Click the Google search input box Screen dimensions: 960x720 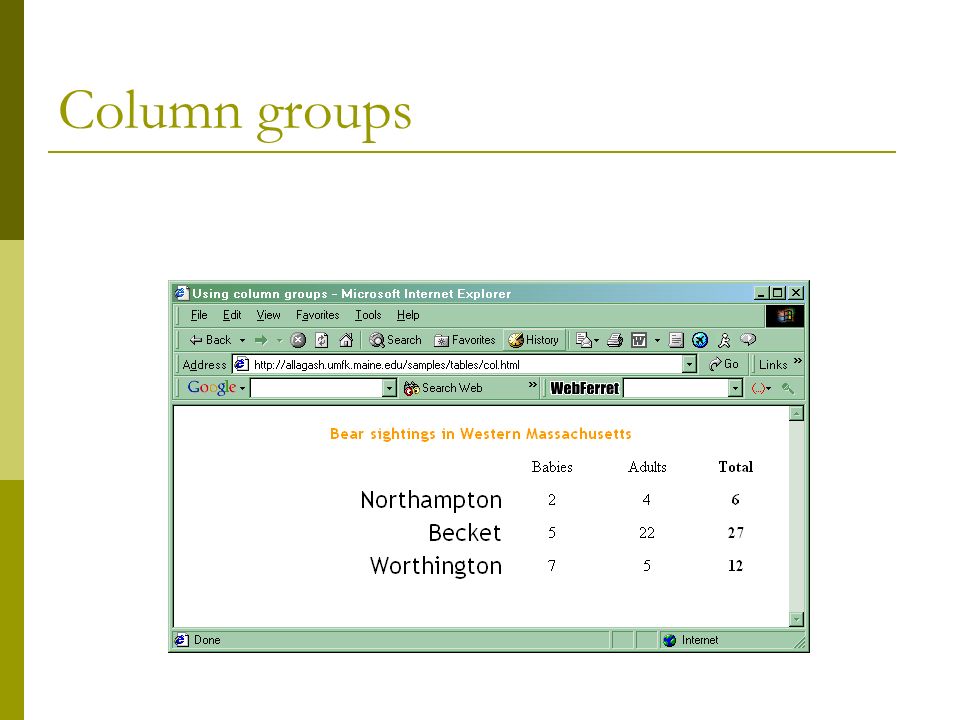pos(316,388)
